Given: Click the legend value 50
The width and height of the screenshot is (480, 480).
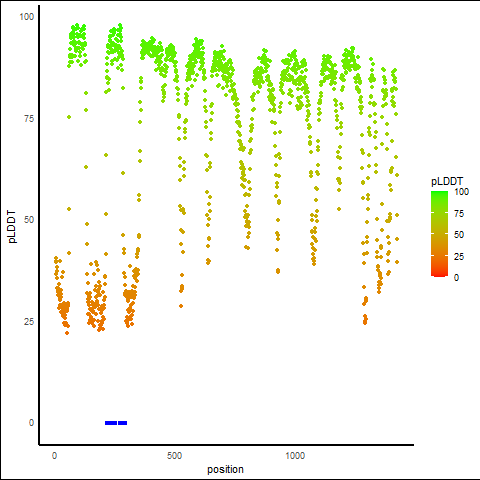Looking at the screenshot, I should point(459,235).
